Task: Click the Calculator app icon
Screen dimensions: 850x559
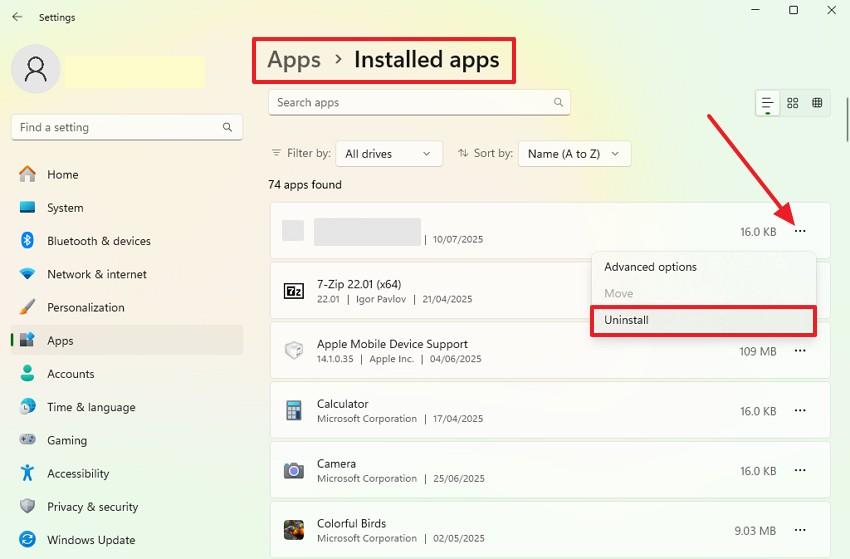Action: 294,410
